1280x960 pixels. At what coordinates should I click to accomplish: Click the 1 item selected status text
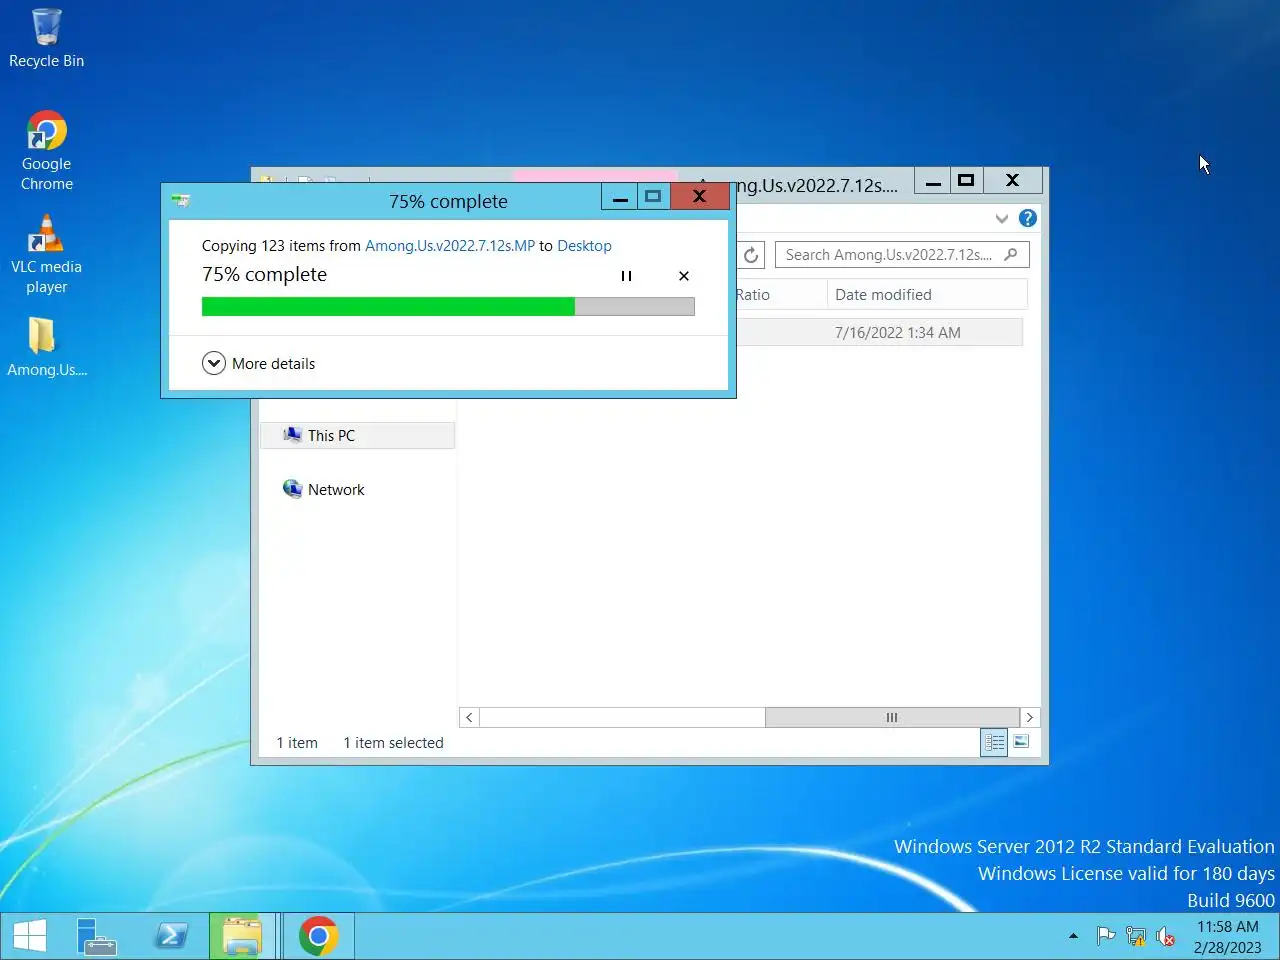click(393, 743)
